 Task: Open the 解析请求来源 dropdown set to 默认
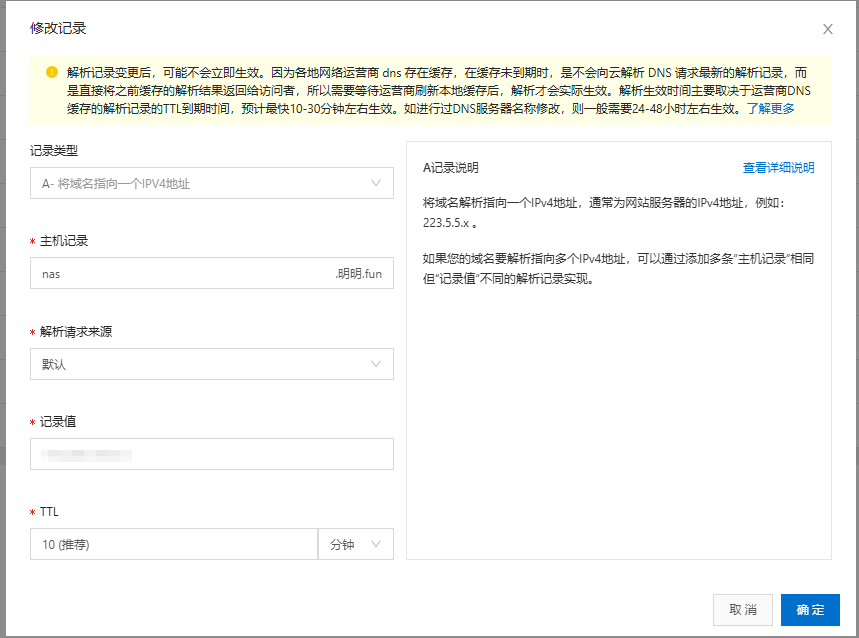pyautogui.click(x=212, y=364)
